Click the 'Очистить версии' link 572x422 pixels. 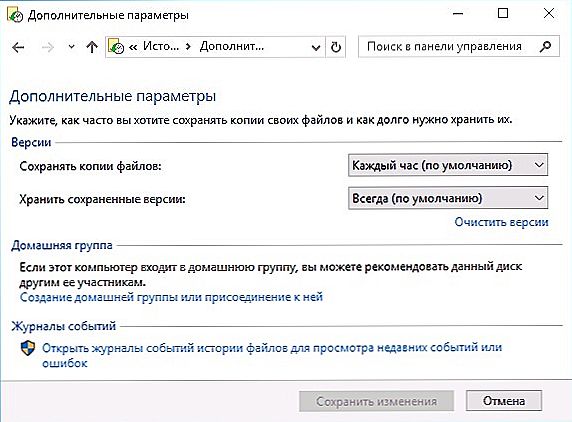(x=501, y=222)
